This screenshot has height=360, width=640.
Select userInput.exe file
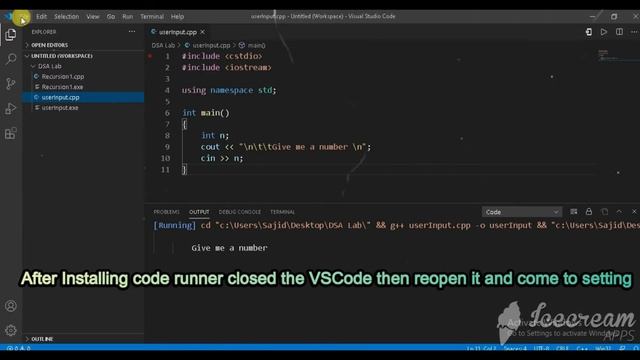tap(60, 108)
